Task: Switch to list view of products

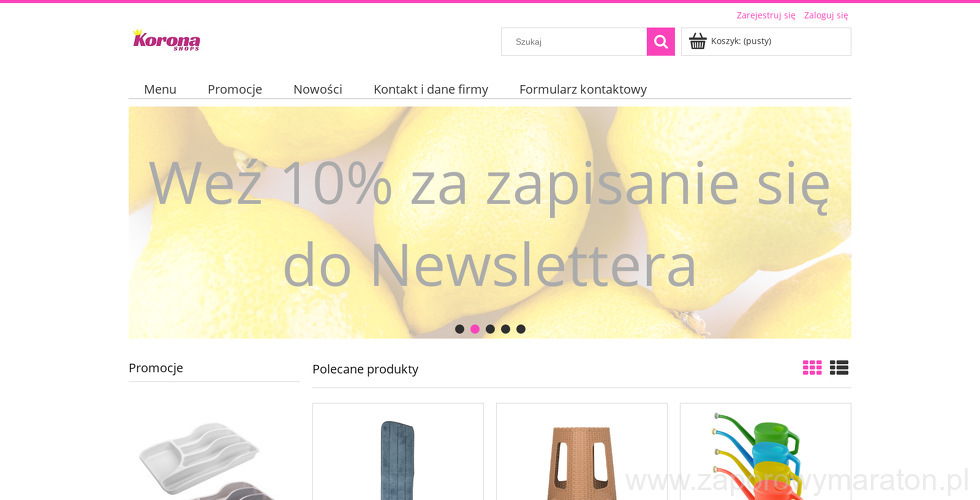Action: pos(839,368)
